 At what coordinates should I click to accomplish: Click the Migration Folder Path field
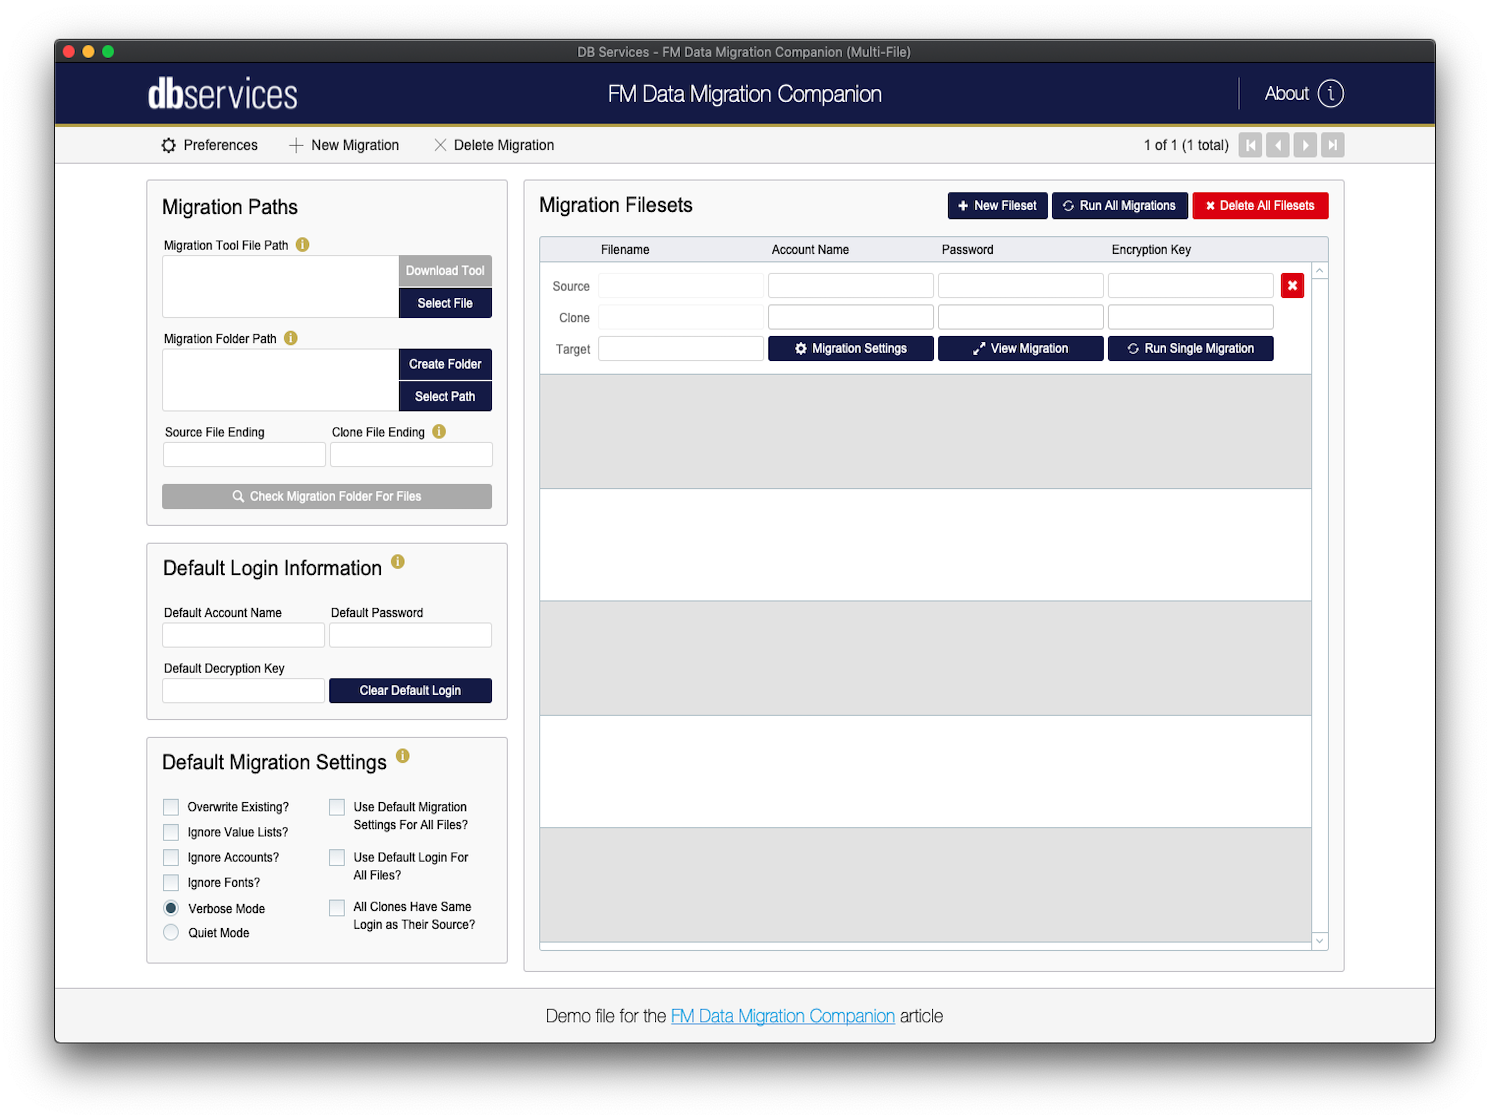tap(280, 380)
